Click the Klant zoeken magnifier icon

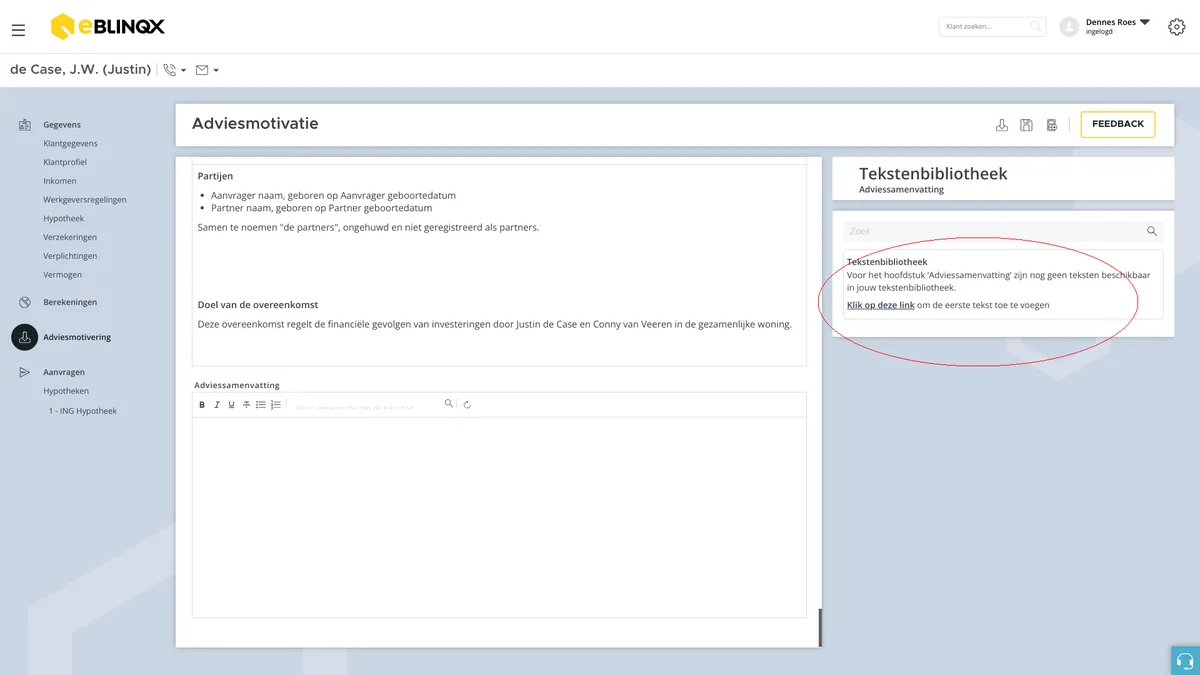coord(1036,27)
